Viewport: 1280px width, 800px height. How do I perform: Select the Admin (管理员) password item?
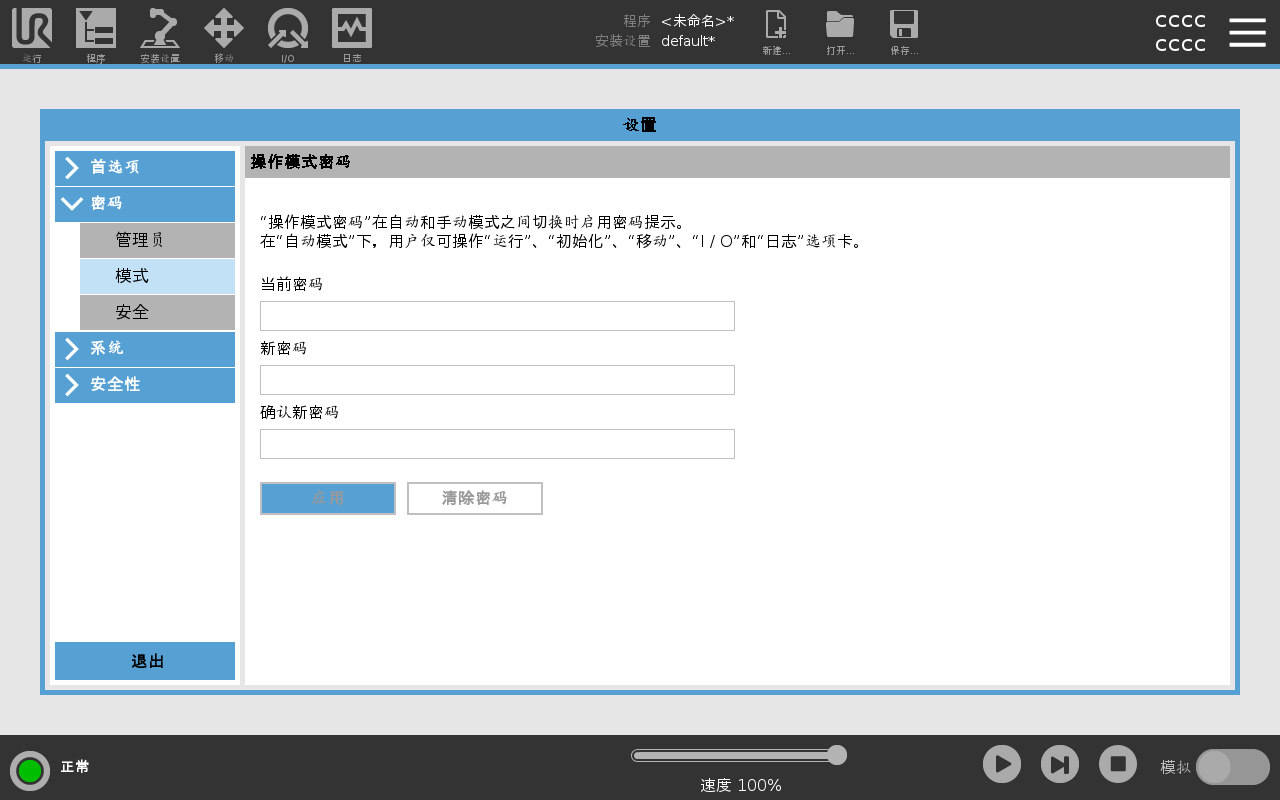[157, 240]
